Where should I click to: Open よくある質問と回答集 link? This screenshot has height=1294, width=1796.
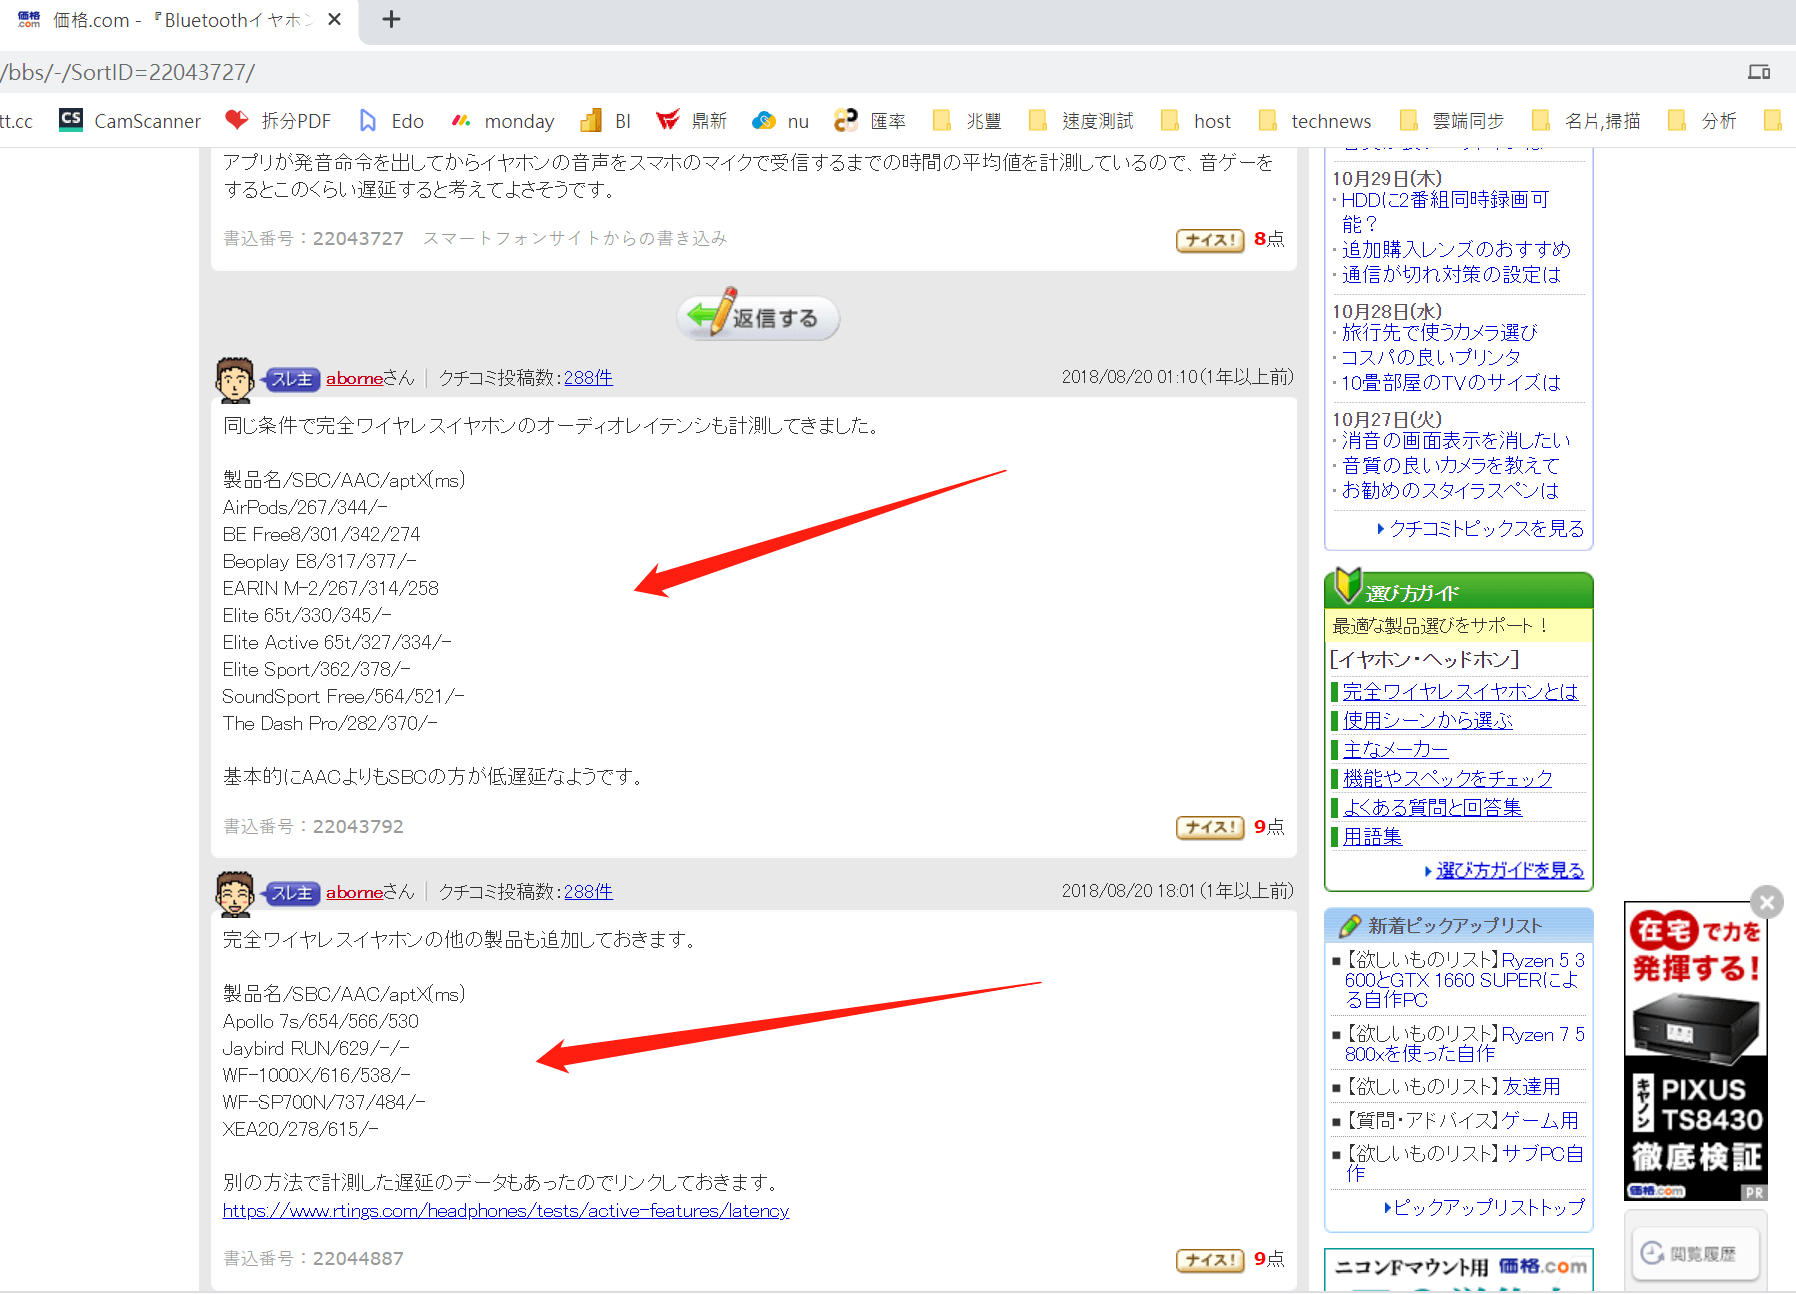(x=1432, y=807)
